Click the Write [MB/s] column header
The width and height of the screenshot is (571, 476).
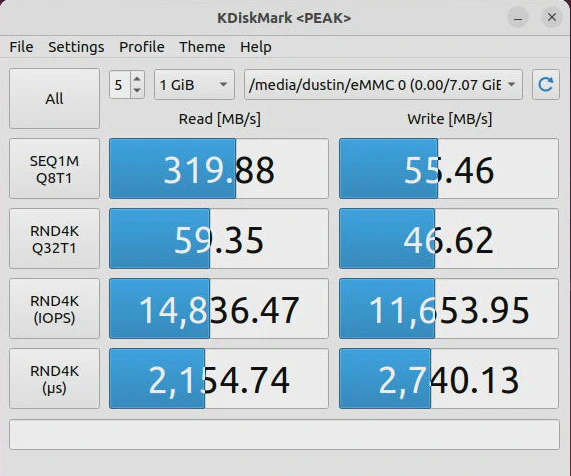449,119
